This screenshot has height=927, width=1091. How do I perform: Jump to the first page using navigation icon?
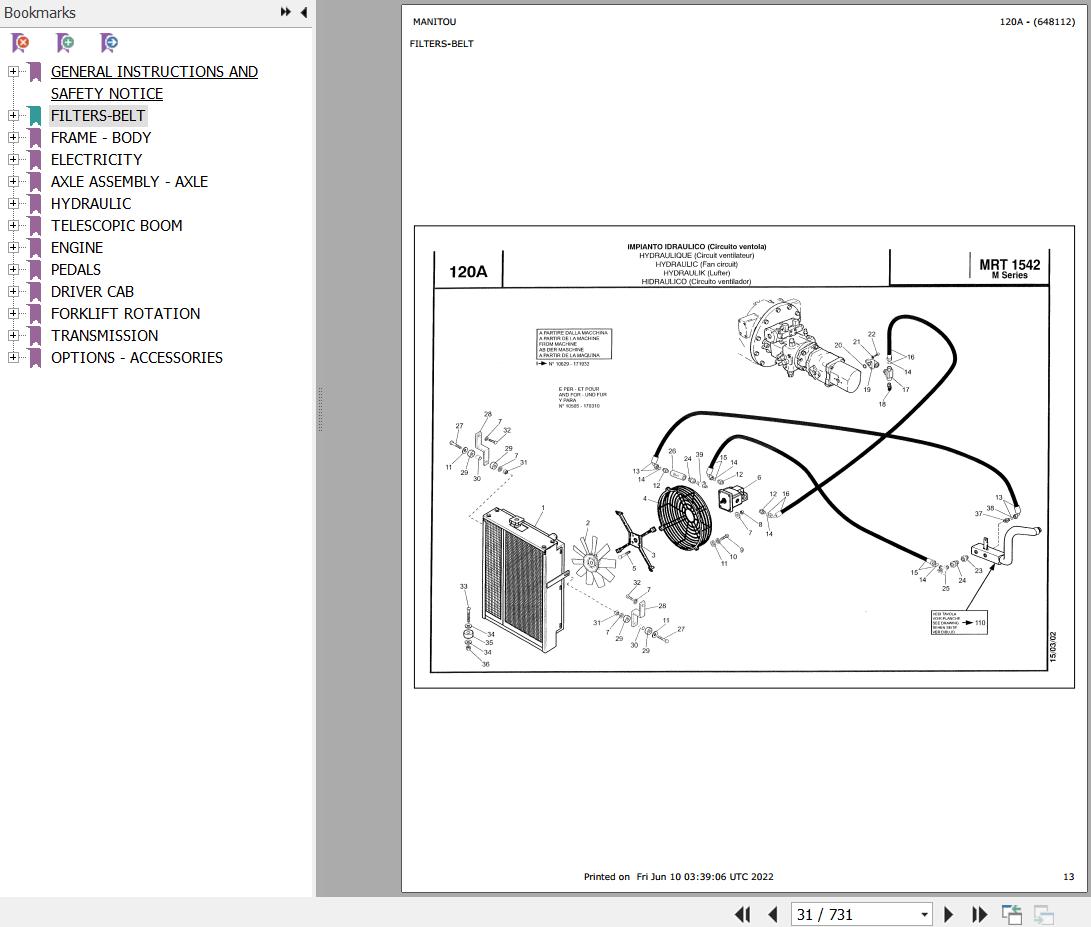[743, 914]
